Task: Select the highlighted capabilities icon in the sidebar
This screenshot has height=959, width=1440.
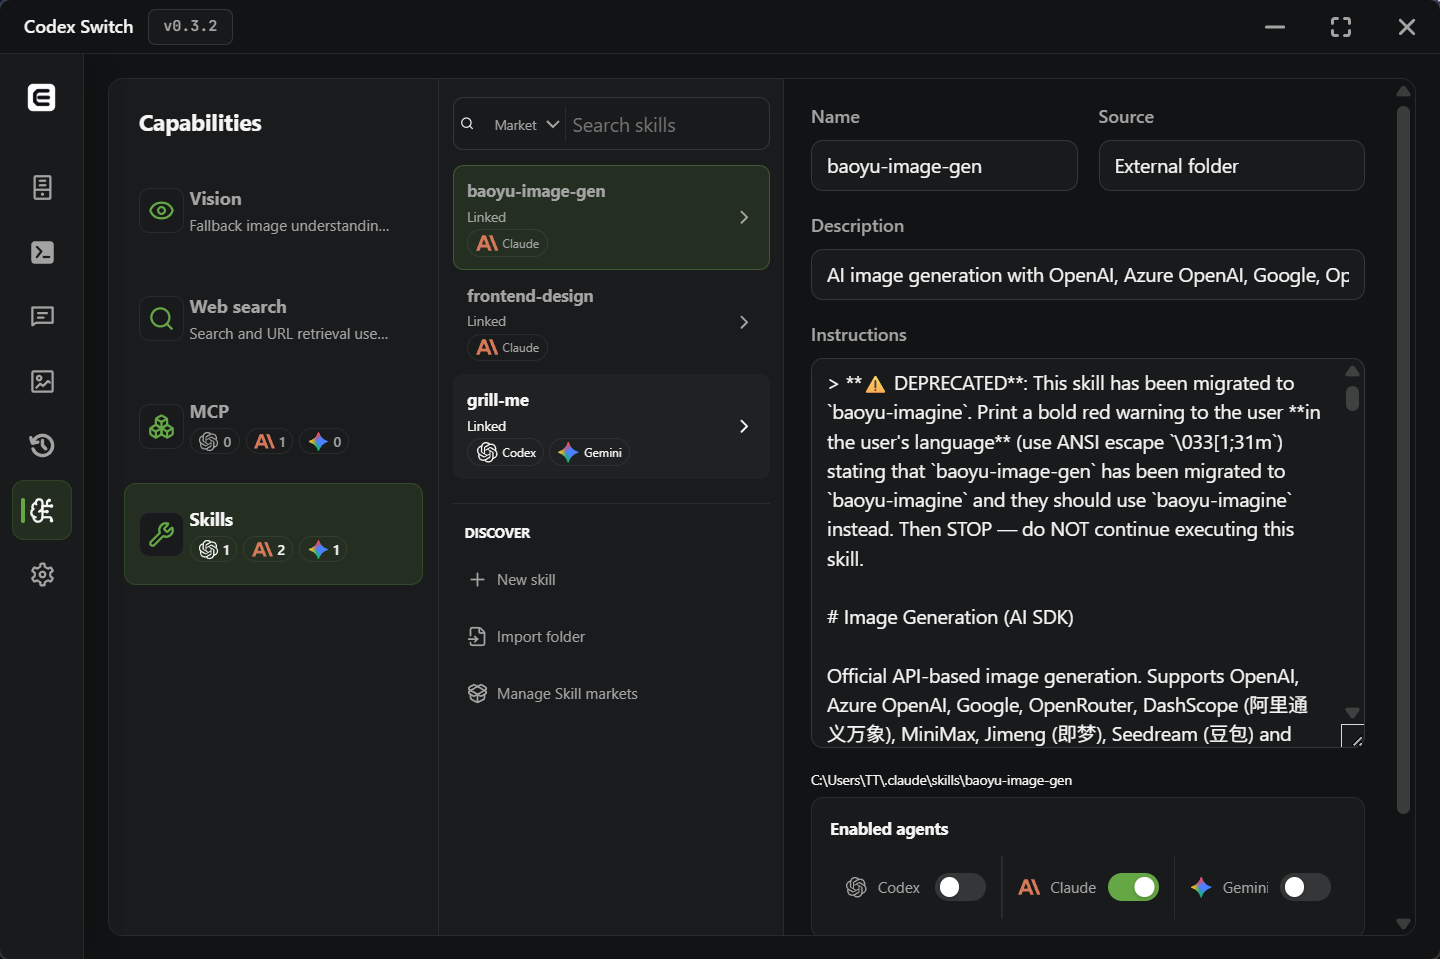Action: 42,510
